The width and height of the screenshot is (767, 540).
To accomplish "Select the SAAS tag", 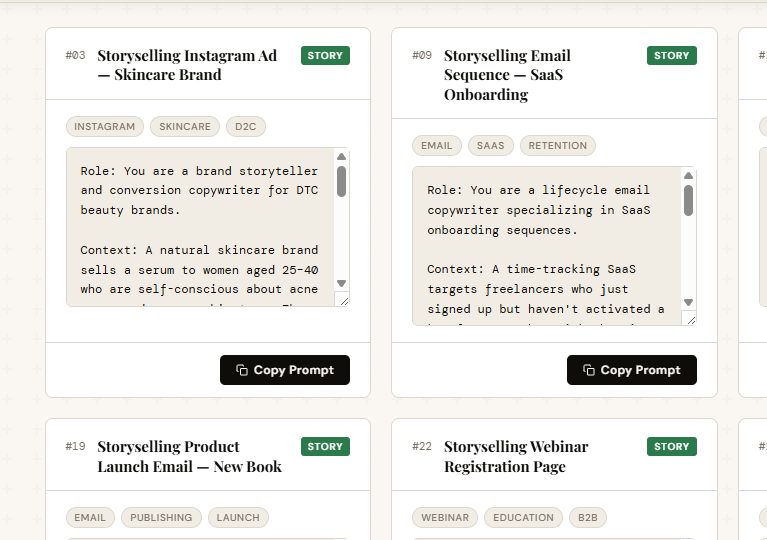I will click(490, 146).
